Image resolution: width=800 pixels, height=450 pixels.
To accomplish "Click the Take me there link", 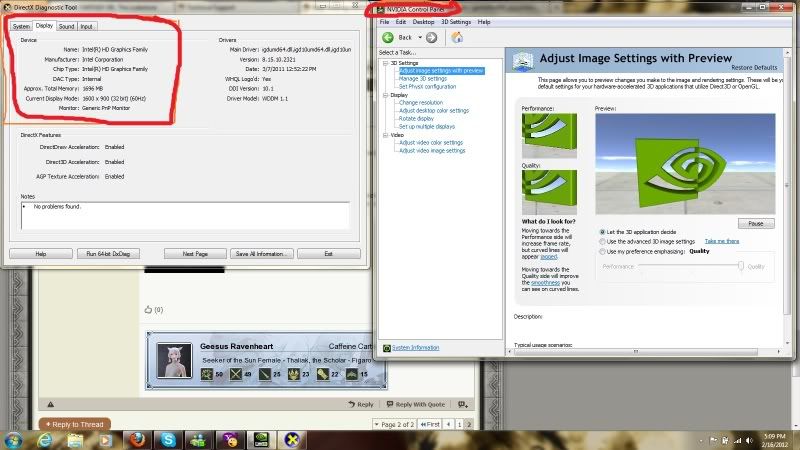I will pyautogui.click(x=722, y=241).
